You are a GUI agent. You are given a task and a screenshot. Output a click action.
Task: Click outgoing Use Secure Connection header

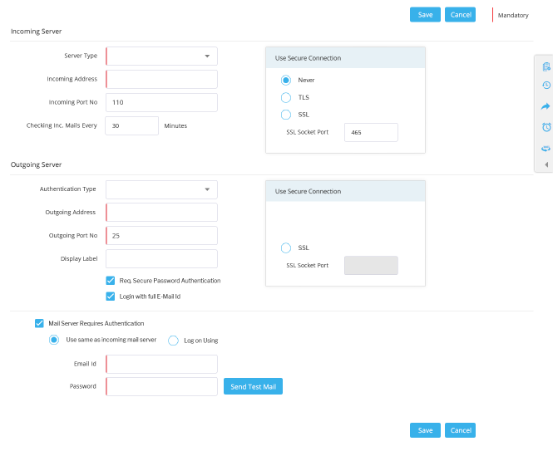point(345,191)
